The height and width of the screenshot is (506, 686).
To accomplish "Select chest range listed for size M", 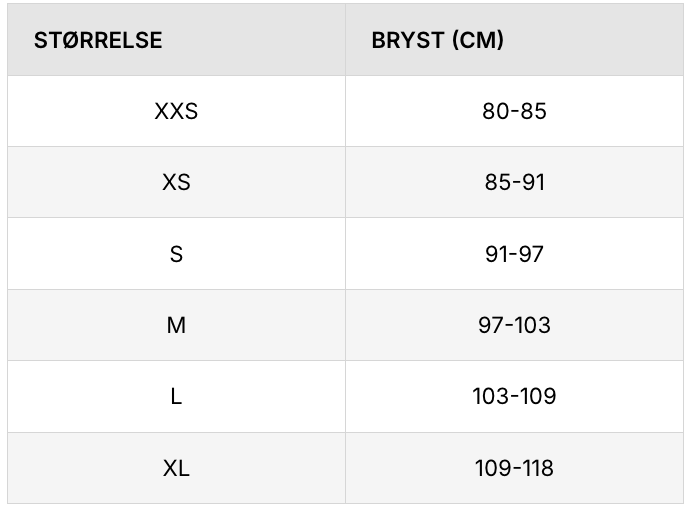I will pos(514,325).
